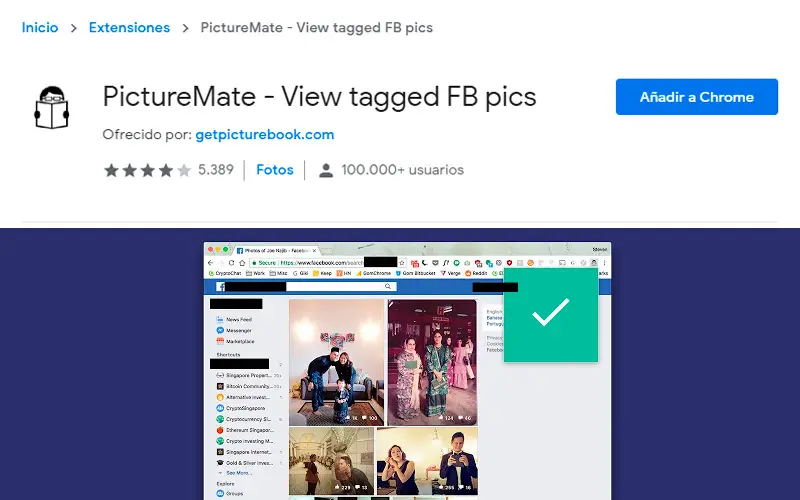Viewport: 800px width, 500px height.
Task: Open Marketplace in preview sidebar
Action: click(235, 341)
